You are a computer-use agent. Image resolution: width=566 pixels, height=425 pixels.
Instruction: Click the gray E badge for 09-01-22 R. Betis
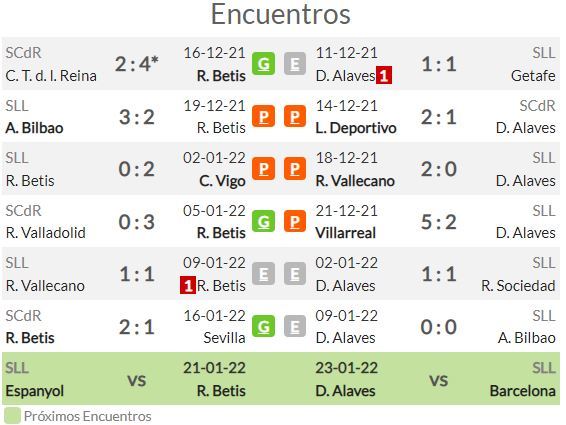tap(263, 274)
